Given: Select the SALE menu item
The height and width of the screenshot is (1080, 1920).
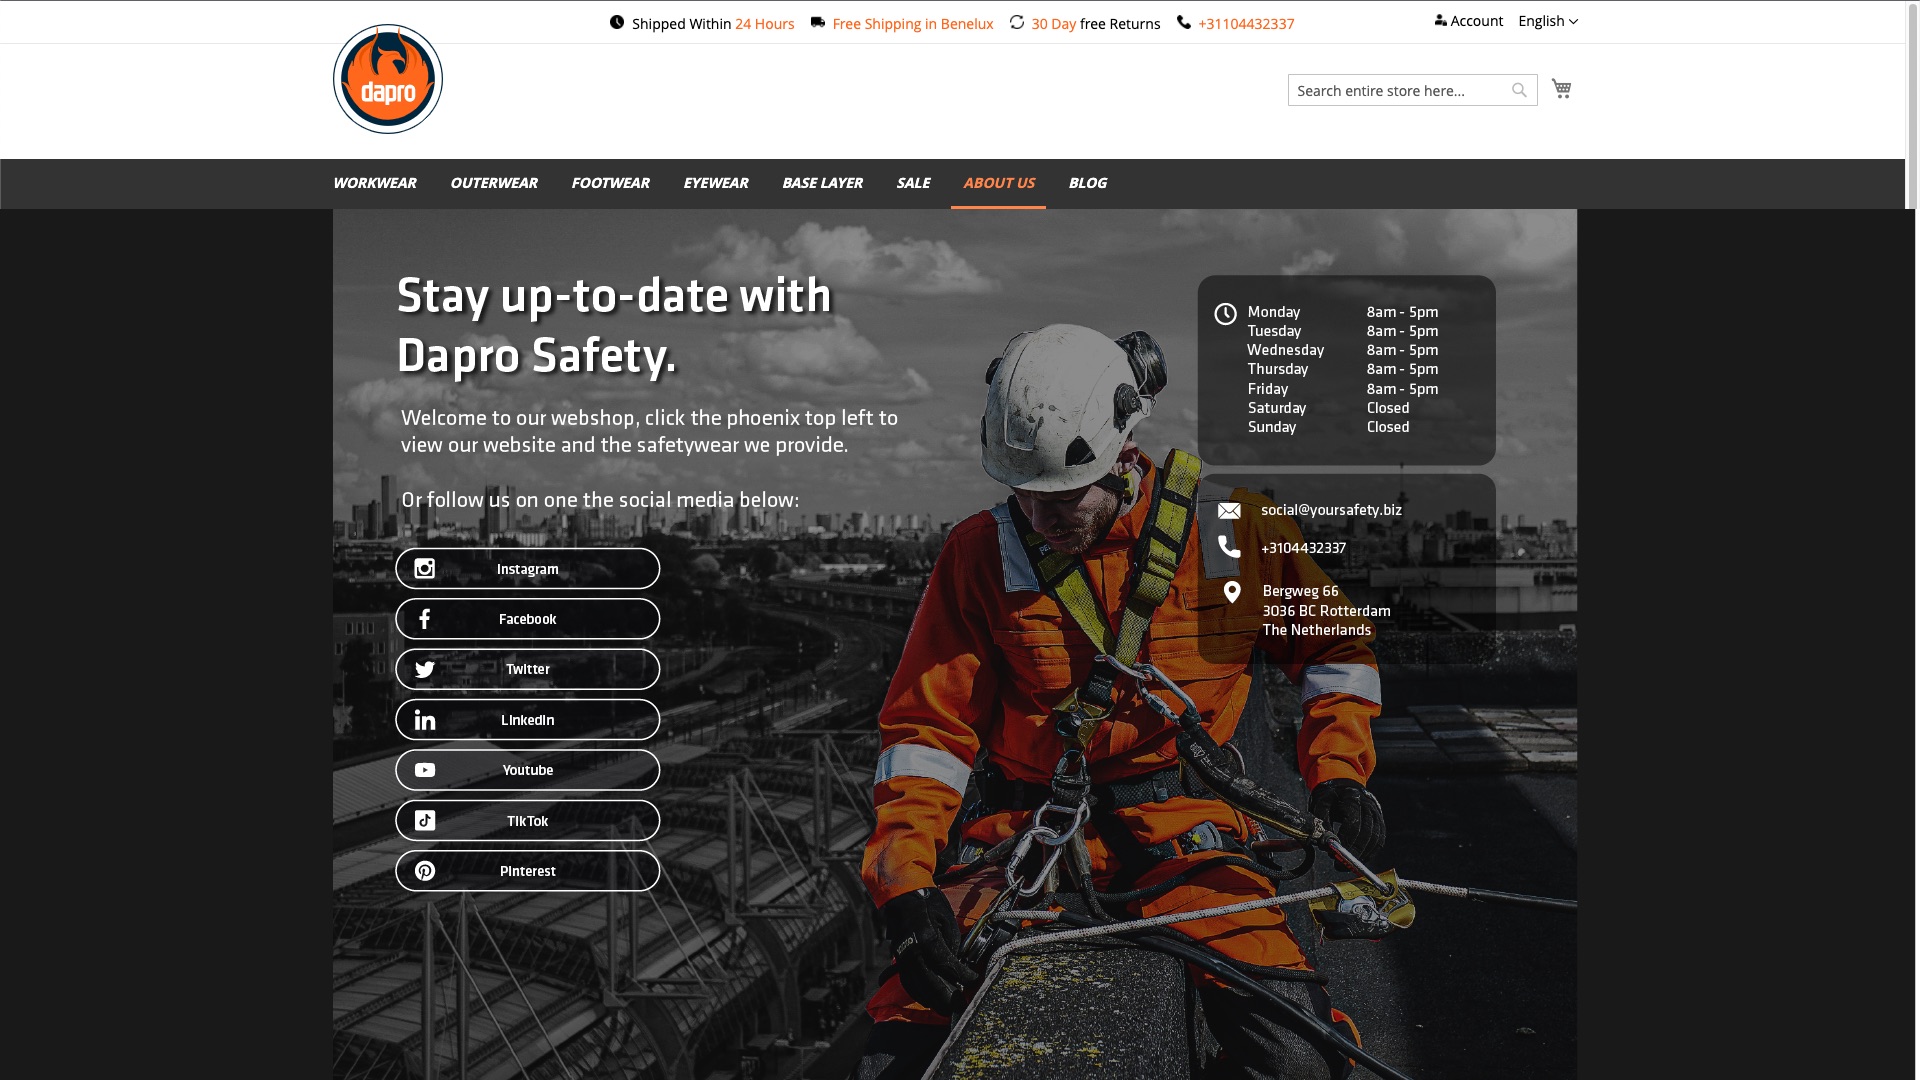Looking at the screenshot, I should tap(912, 183).
